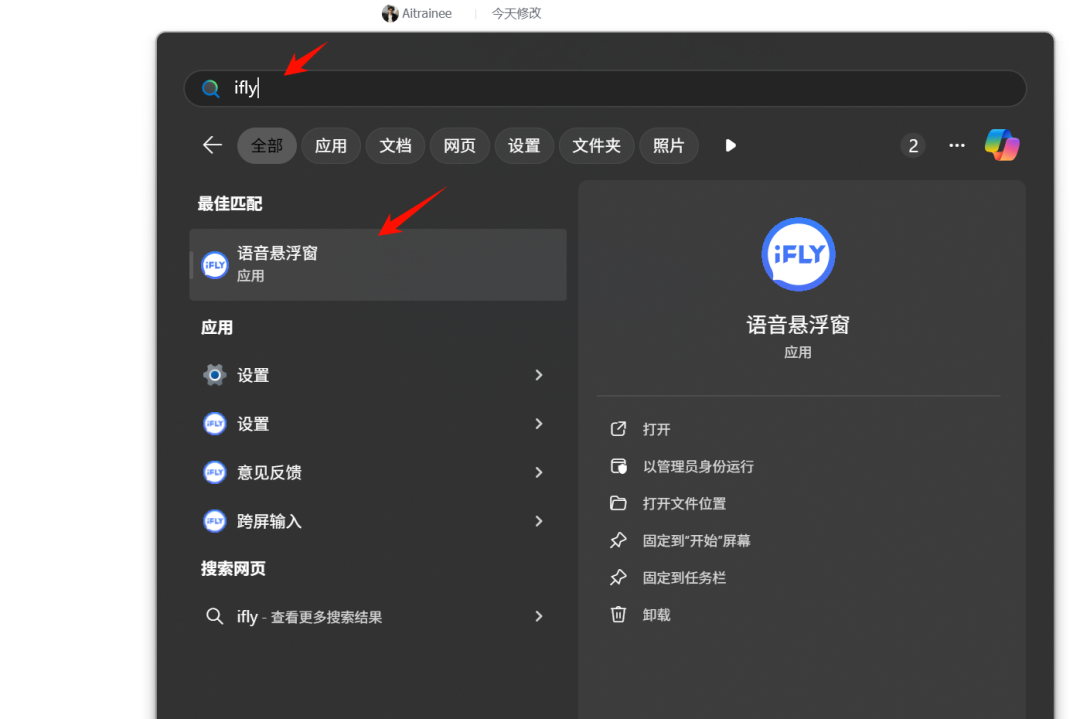Click 打开 to launch the app
The width and height of the screenshot is (1080, 719).
coord(656,430)
